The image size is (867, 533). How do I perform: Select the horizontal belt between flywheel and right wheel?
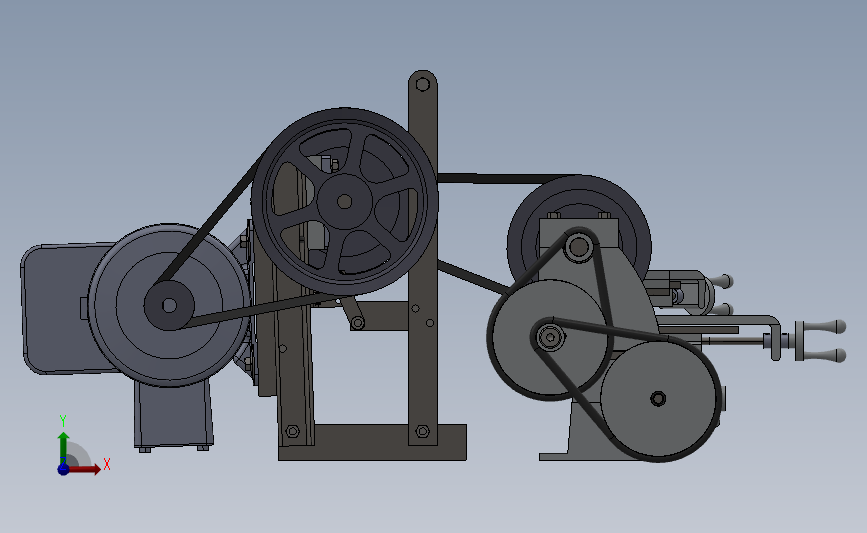coord(506,179)
